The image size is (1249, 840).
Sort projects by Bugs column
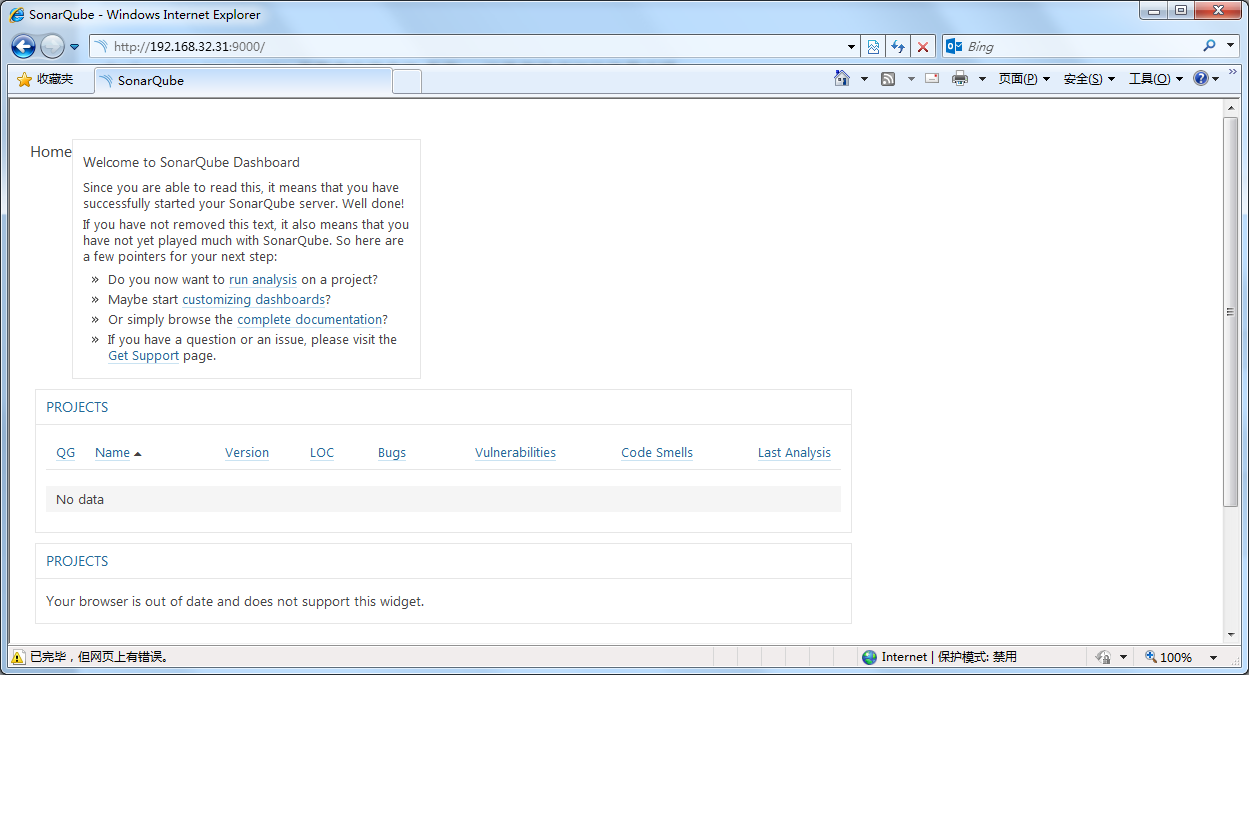[x=392, y=453]
